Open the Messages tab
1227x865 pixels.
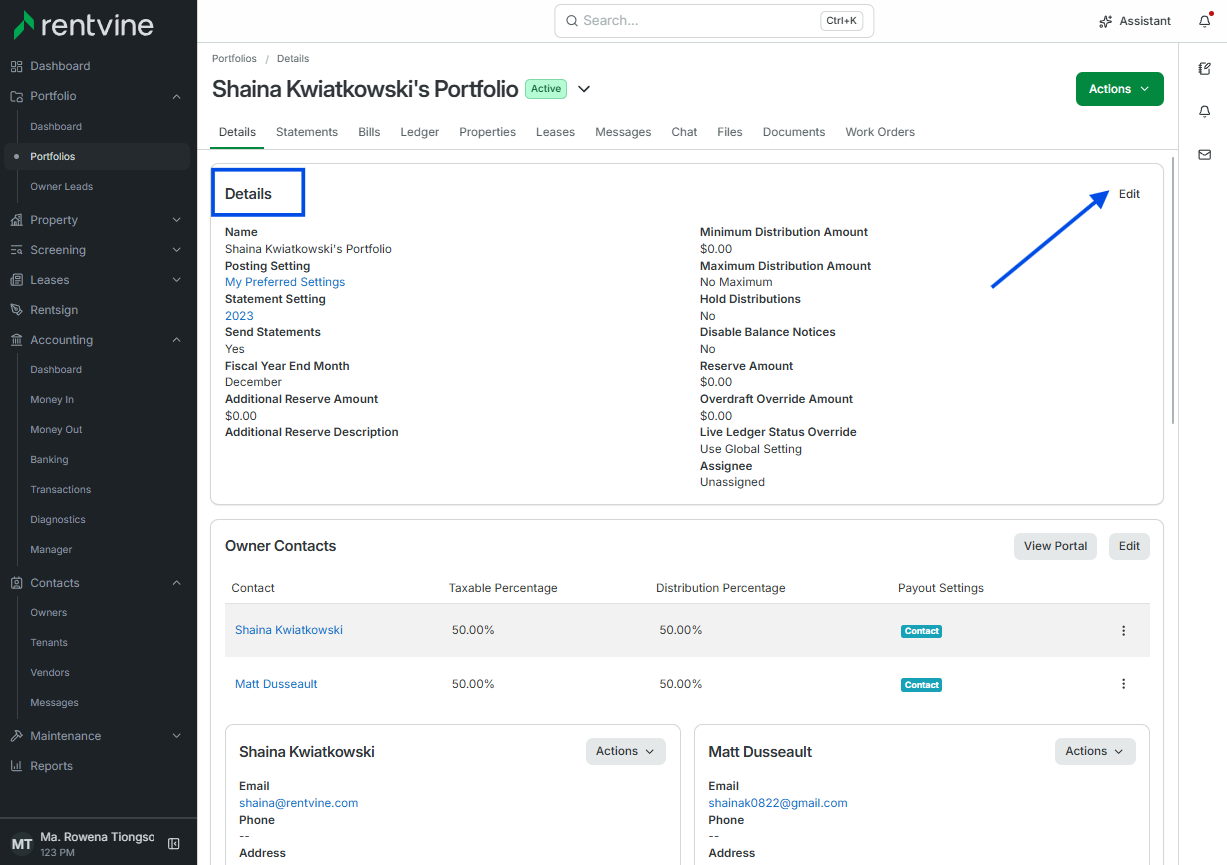coord(623,132)
